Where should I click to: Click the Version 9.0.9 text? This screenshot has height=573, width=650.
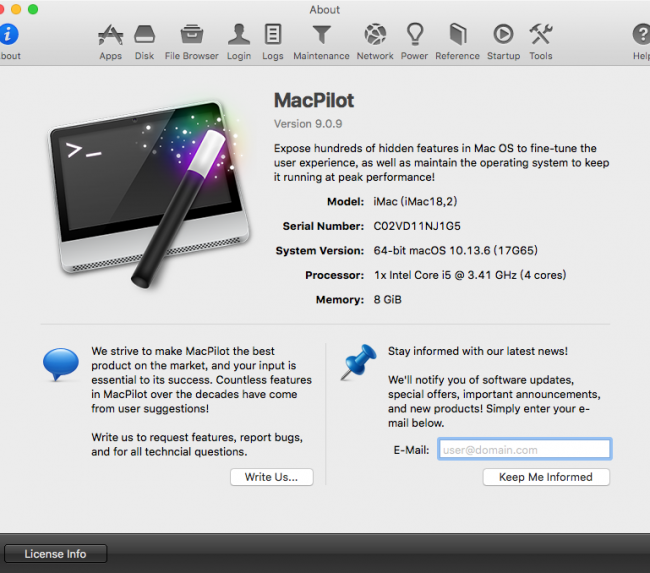coord(308,124)
